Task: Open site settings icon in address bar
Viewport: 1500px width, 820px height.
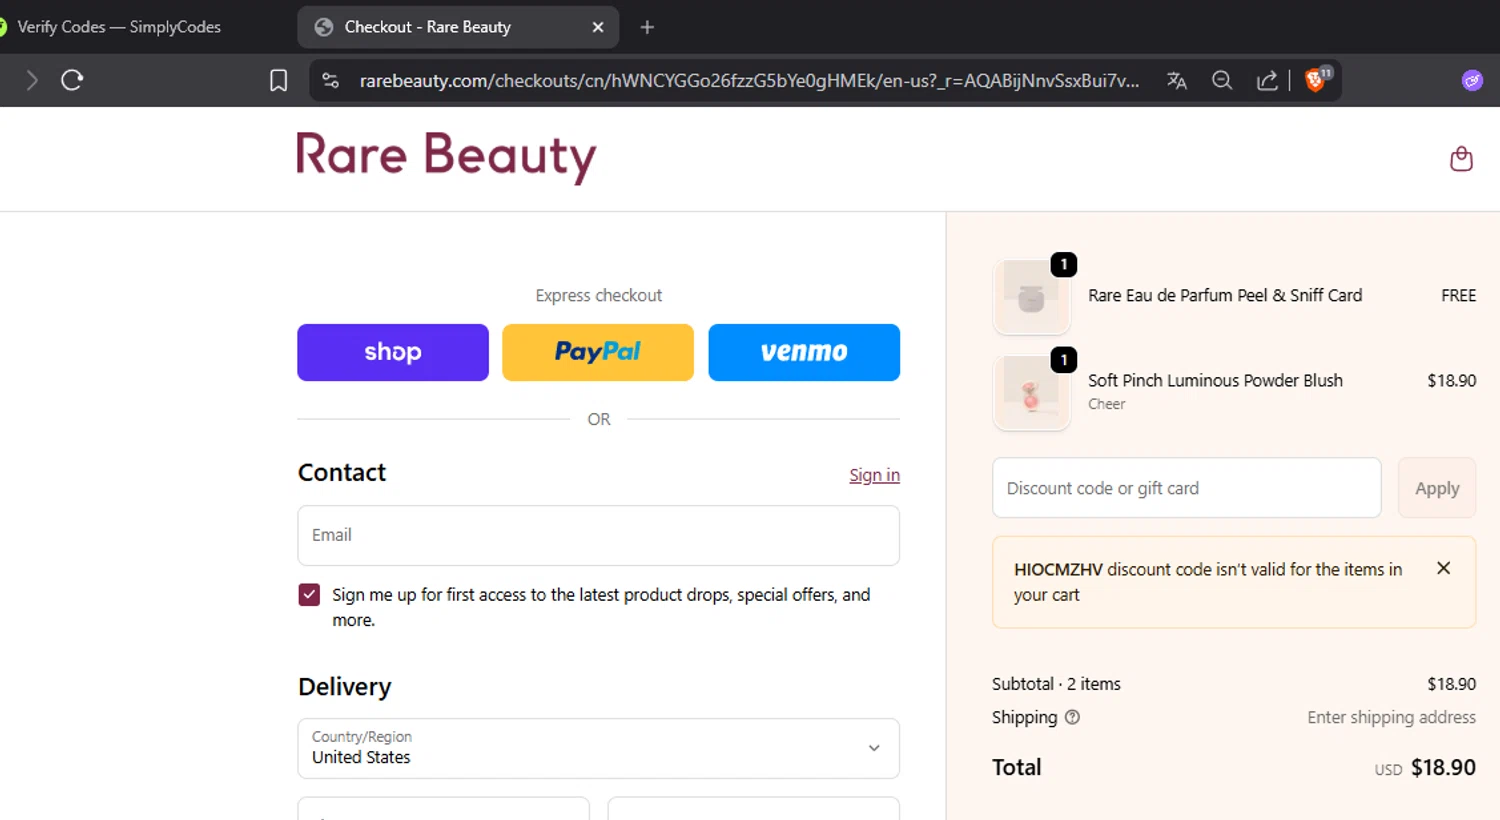Action: click(331, 81)
